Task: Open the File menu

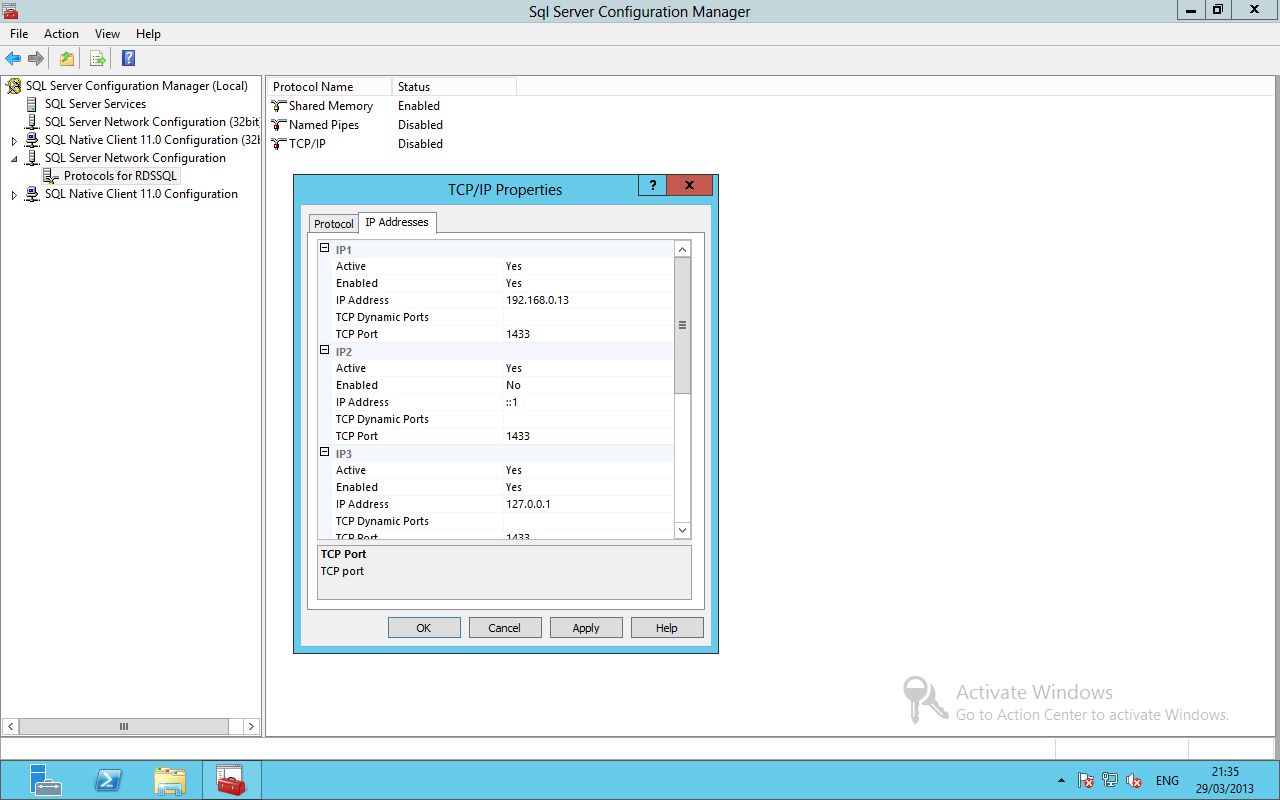Action: coord(19,34)
